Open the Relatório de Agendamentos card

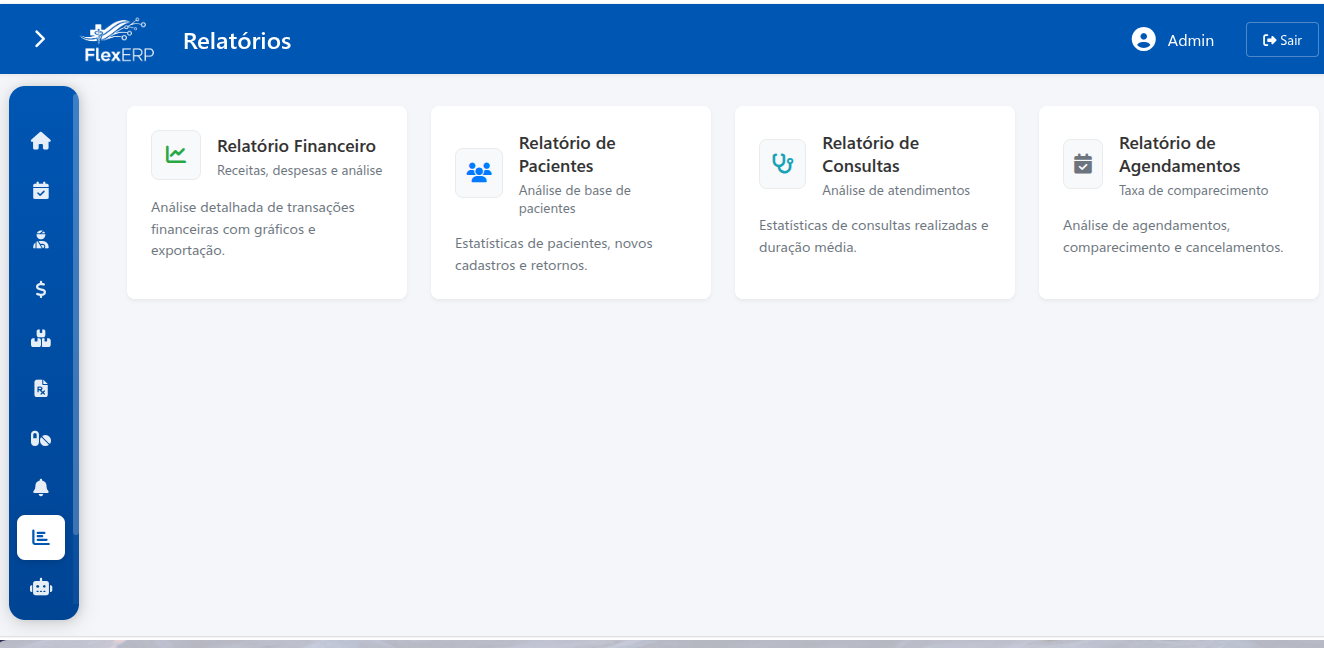click(x=1178, y=200)
